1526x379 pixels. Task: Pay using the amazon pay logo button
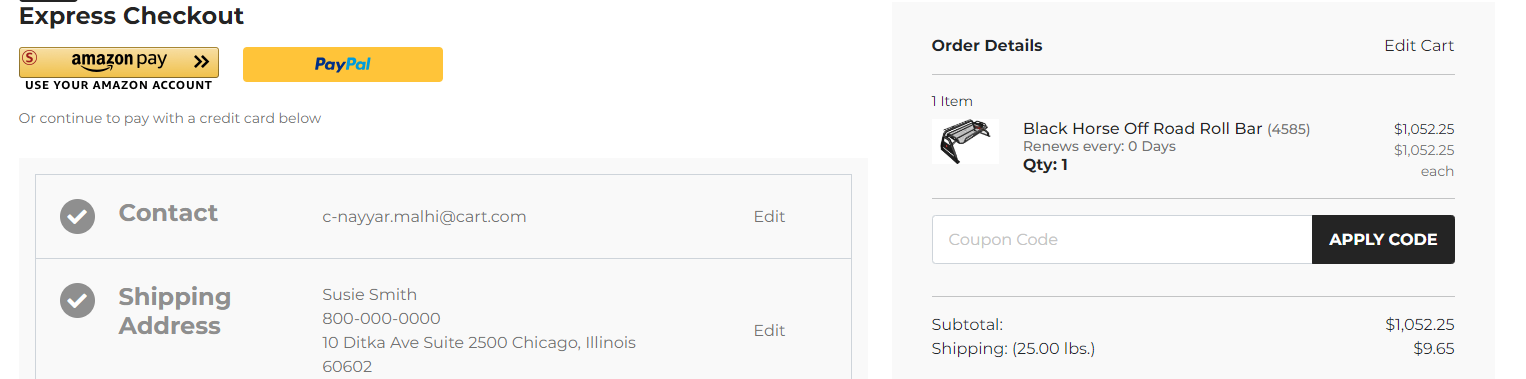coord(119,62)
